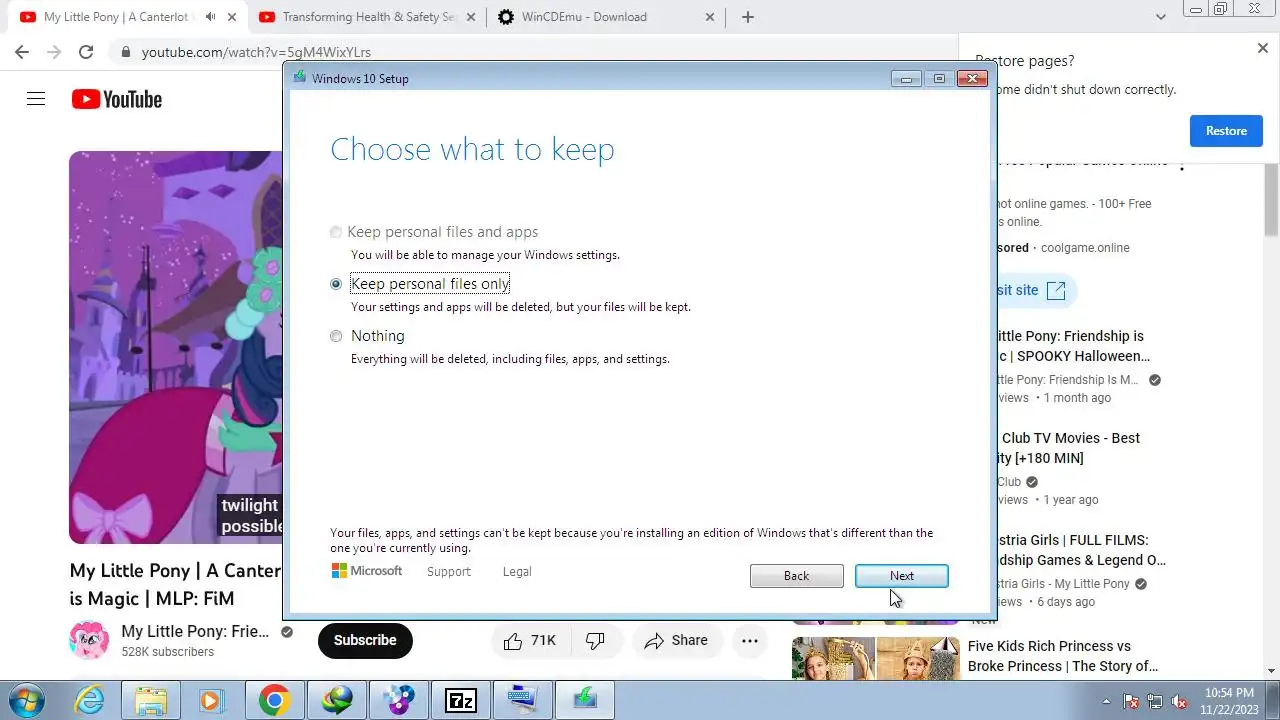Open Windows Explorer from taskbar
Viewport: 1280px width, 720px height.
(151, 701)
